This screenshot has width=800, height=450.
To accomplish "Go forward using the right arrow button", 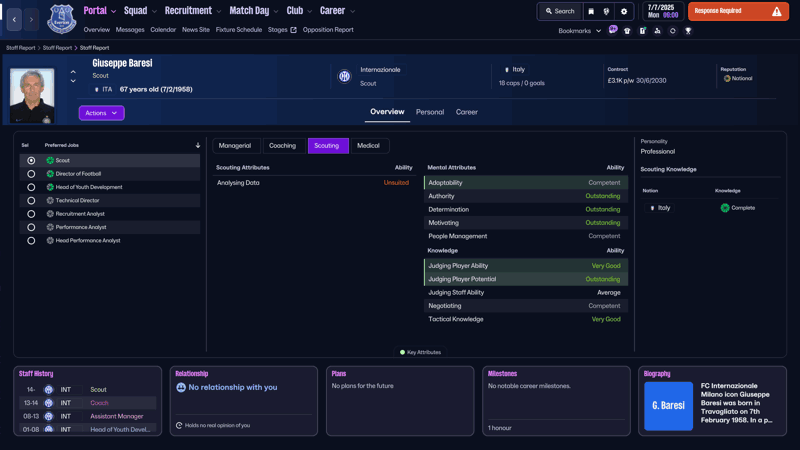I will point(31,19).
